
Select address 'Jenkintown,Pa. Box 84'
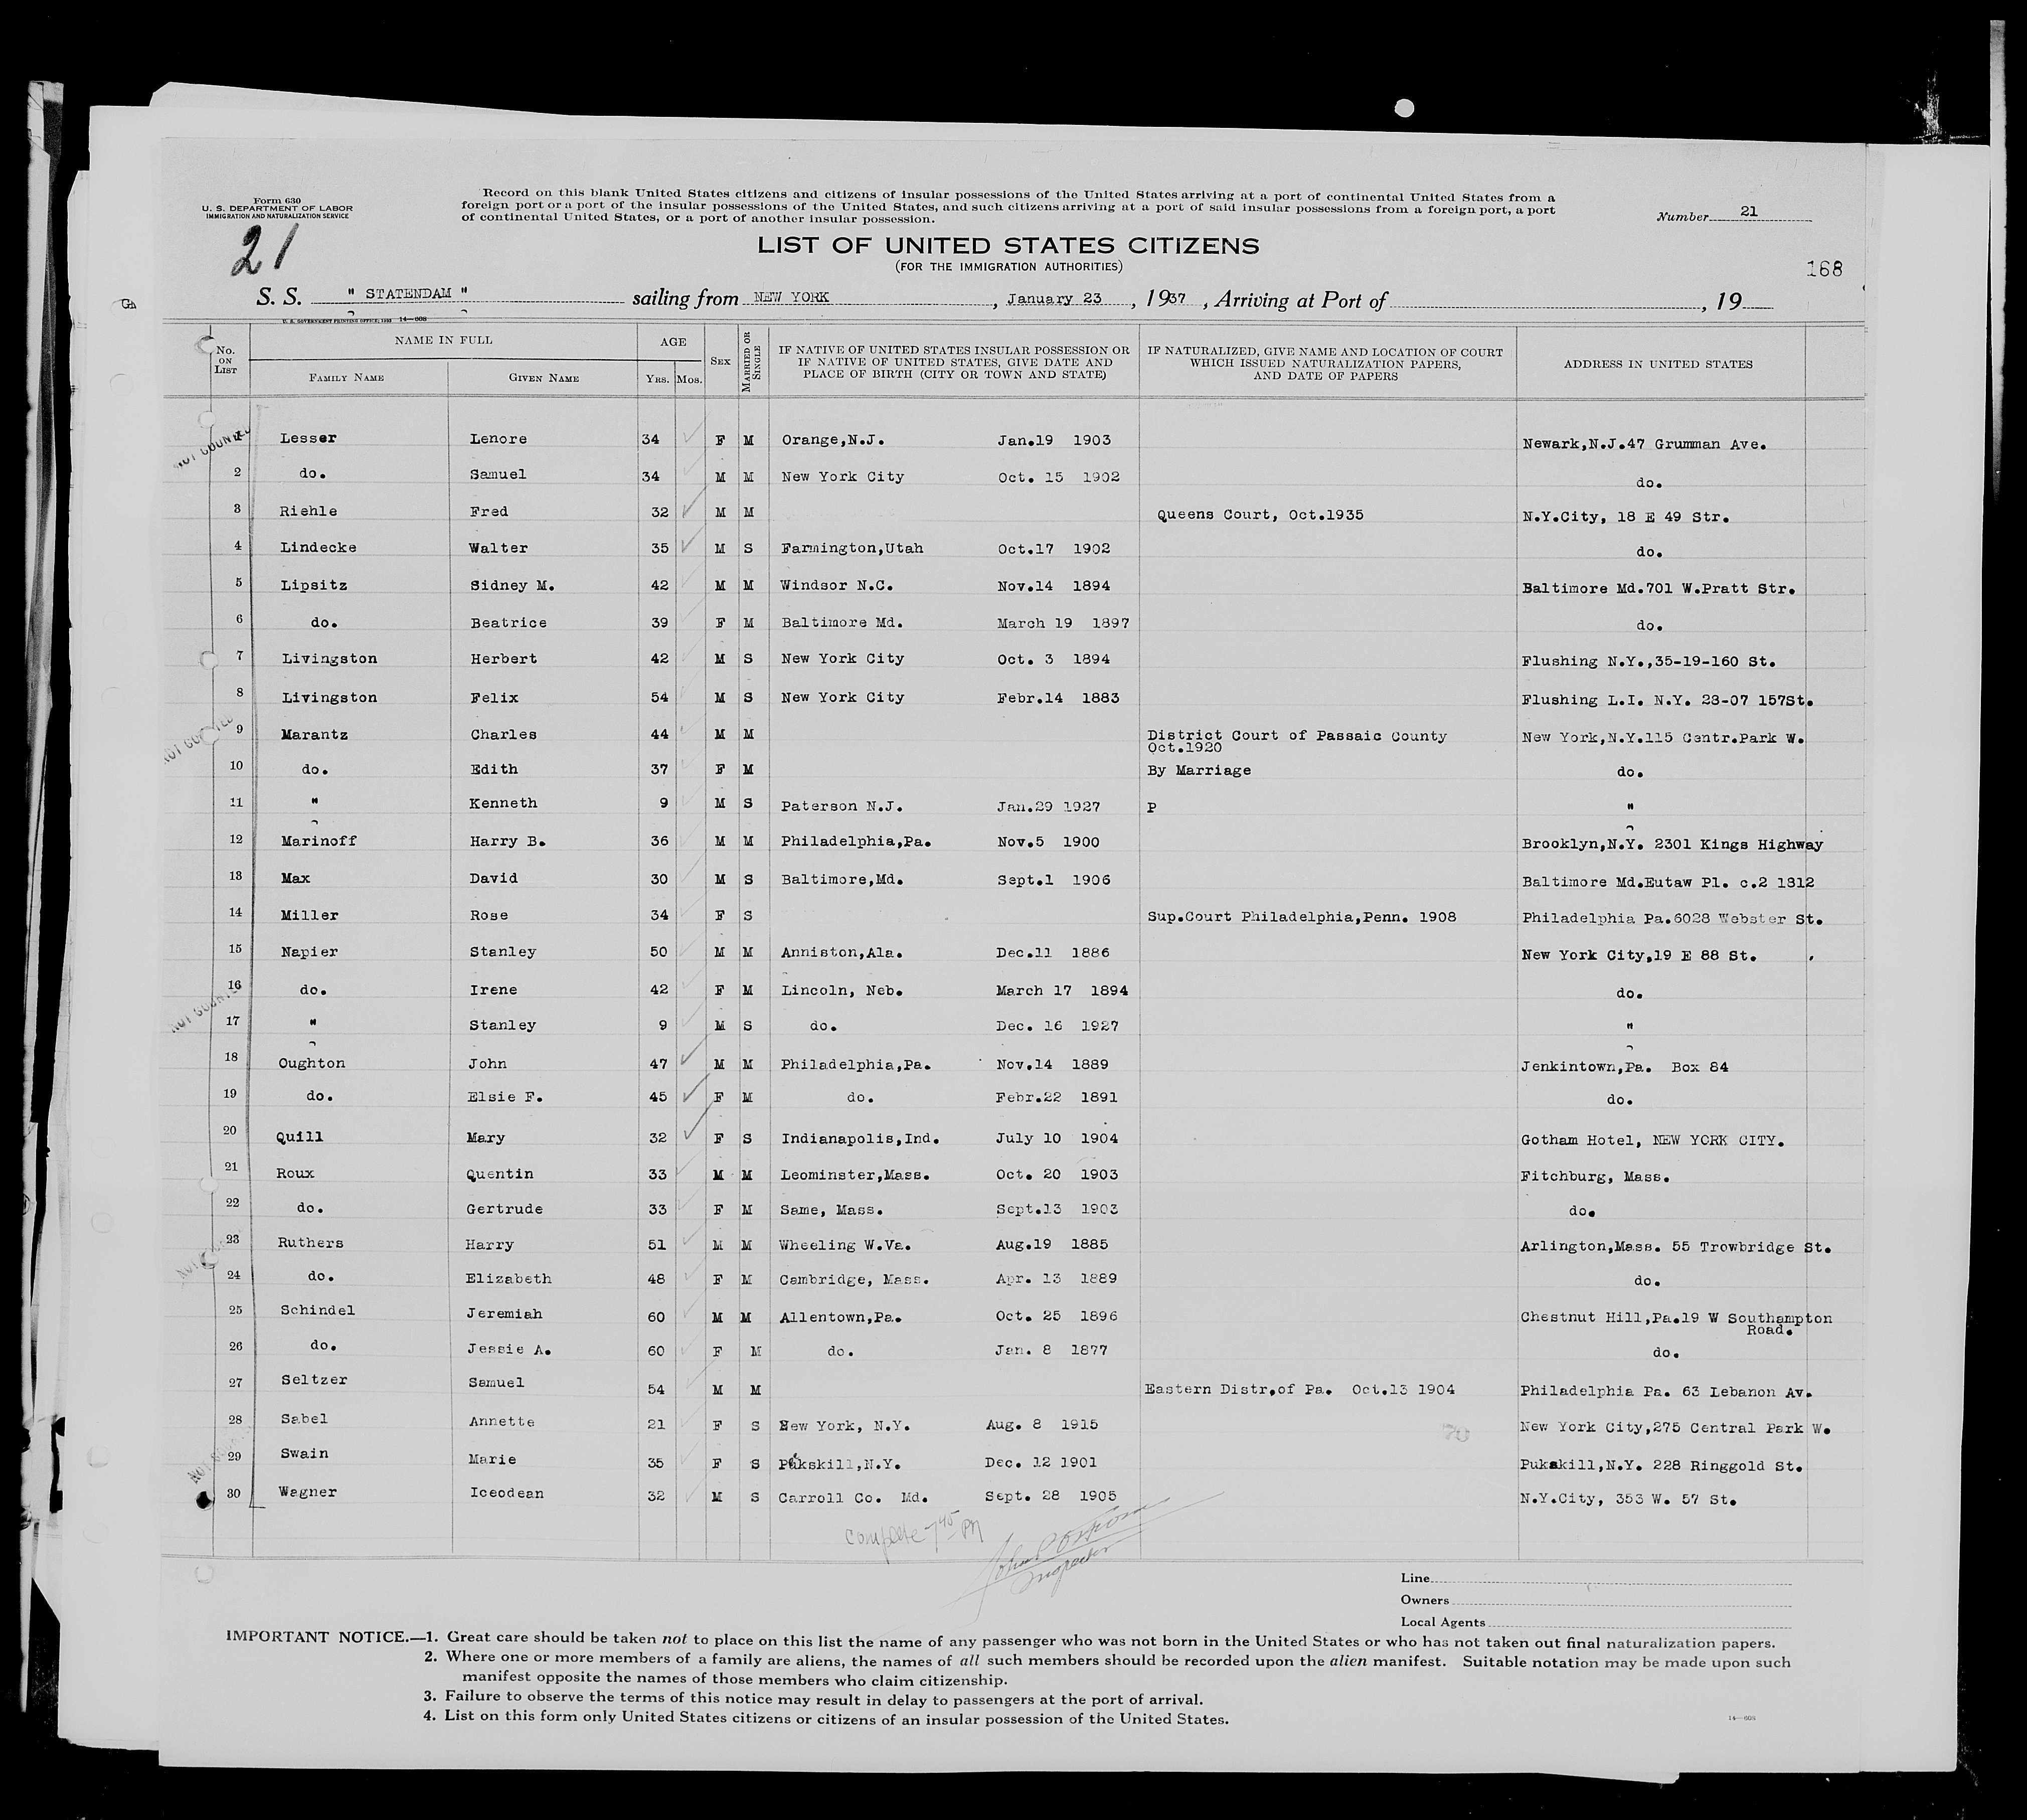coord(1624,1066)
